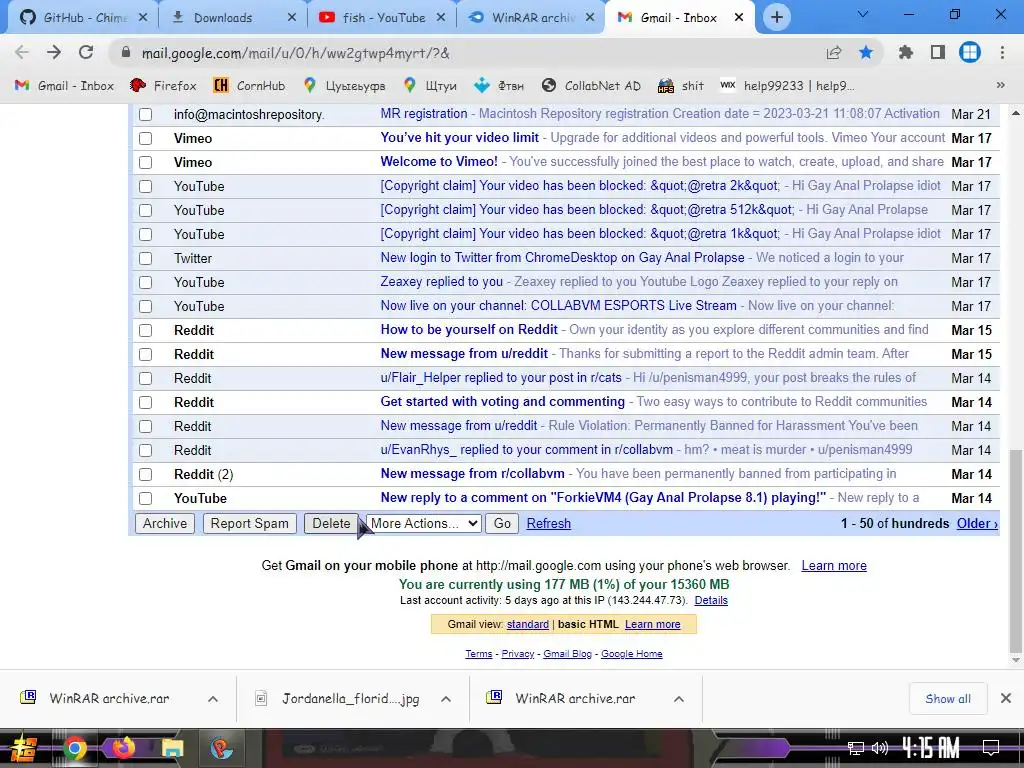Check the How to be yourself email
1024x768 pixels.
point(146,330)
